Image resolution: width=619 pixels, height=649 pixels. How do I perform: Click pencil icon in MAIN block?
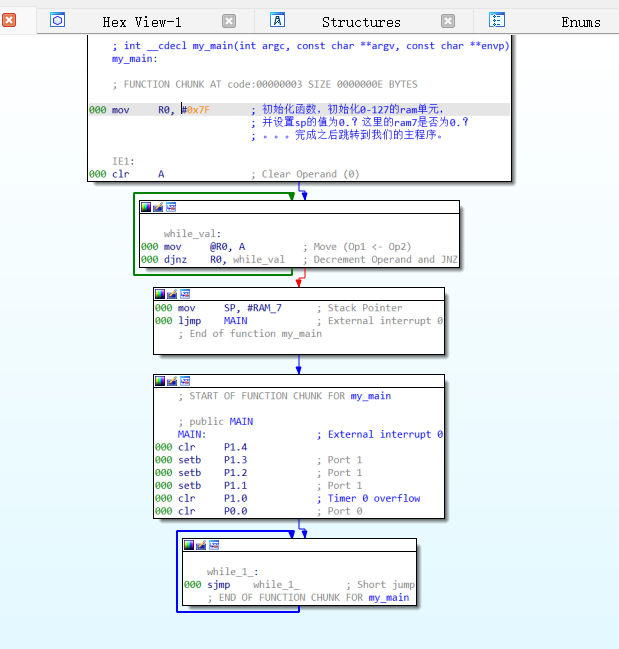[x=172, y=381]
